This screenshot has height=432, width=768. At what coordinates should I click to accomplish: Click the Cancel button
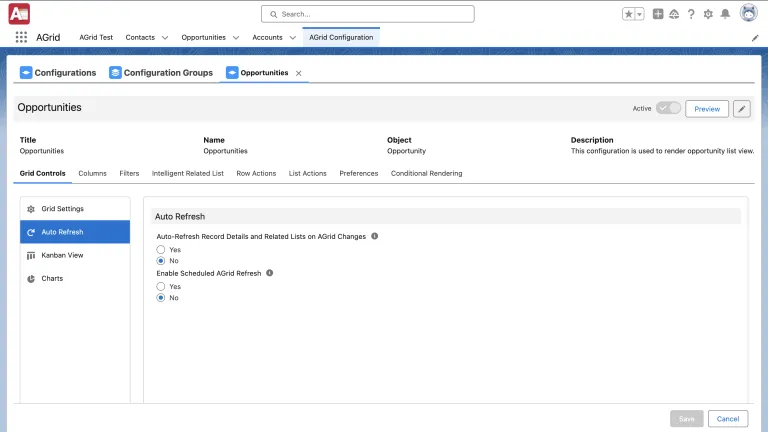click(x=728, y=419)
